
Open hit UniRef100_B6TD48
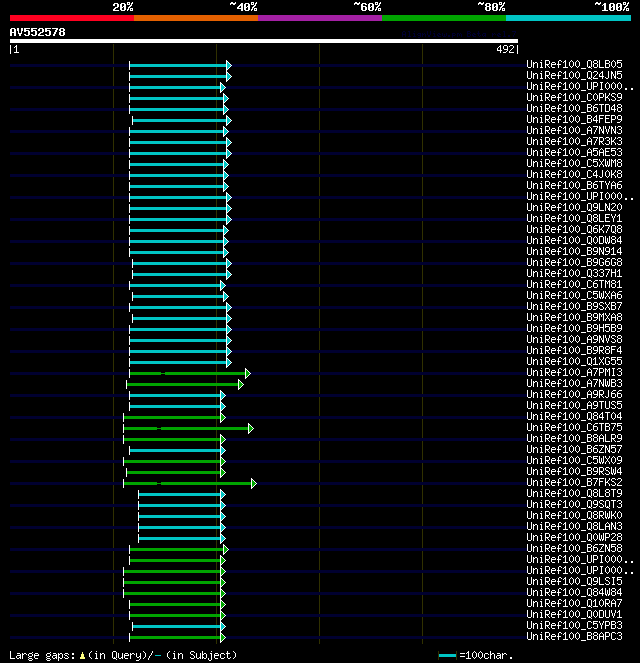(x=574, y=108)
